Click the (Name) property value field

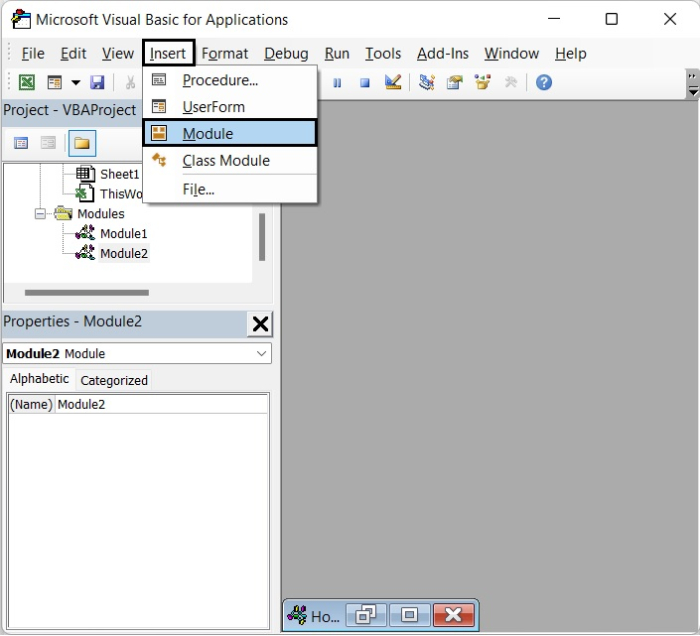tap(160, 405)
